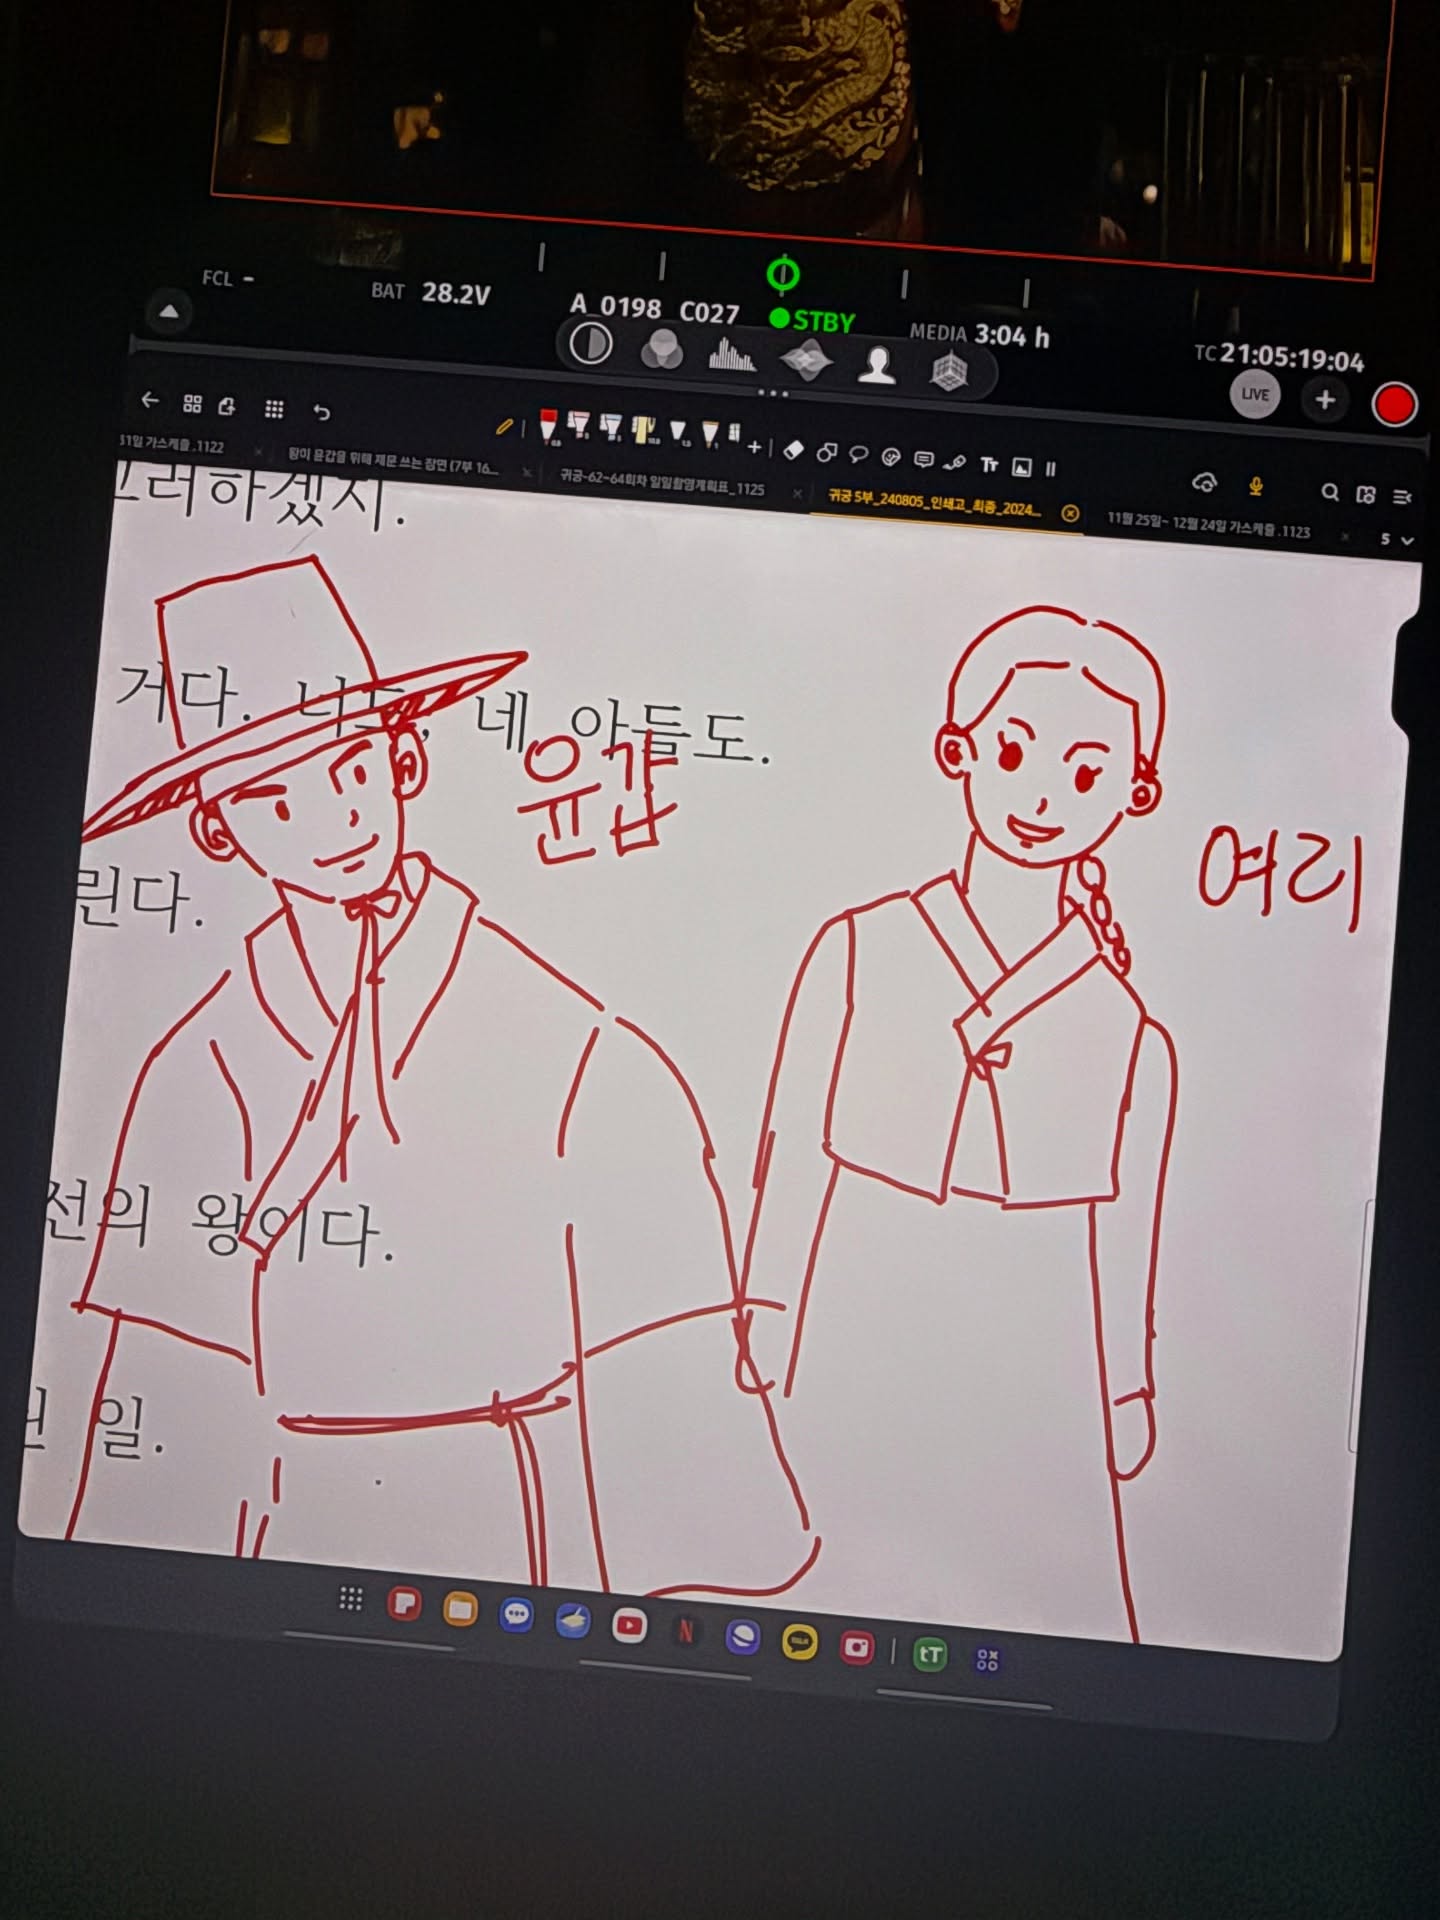Click the three-dot handle below monitor tools
The width and height of the screenshot is (1440, 1920).
(x=773, y=393)
